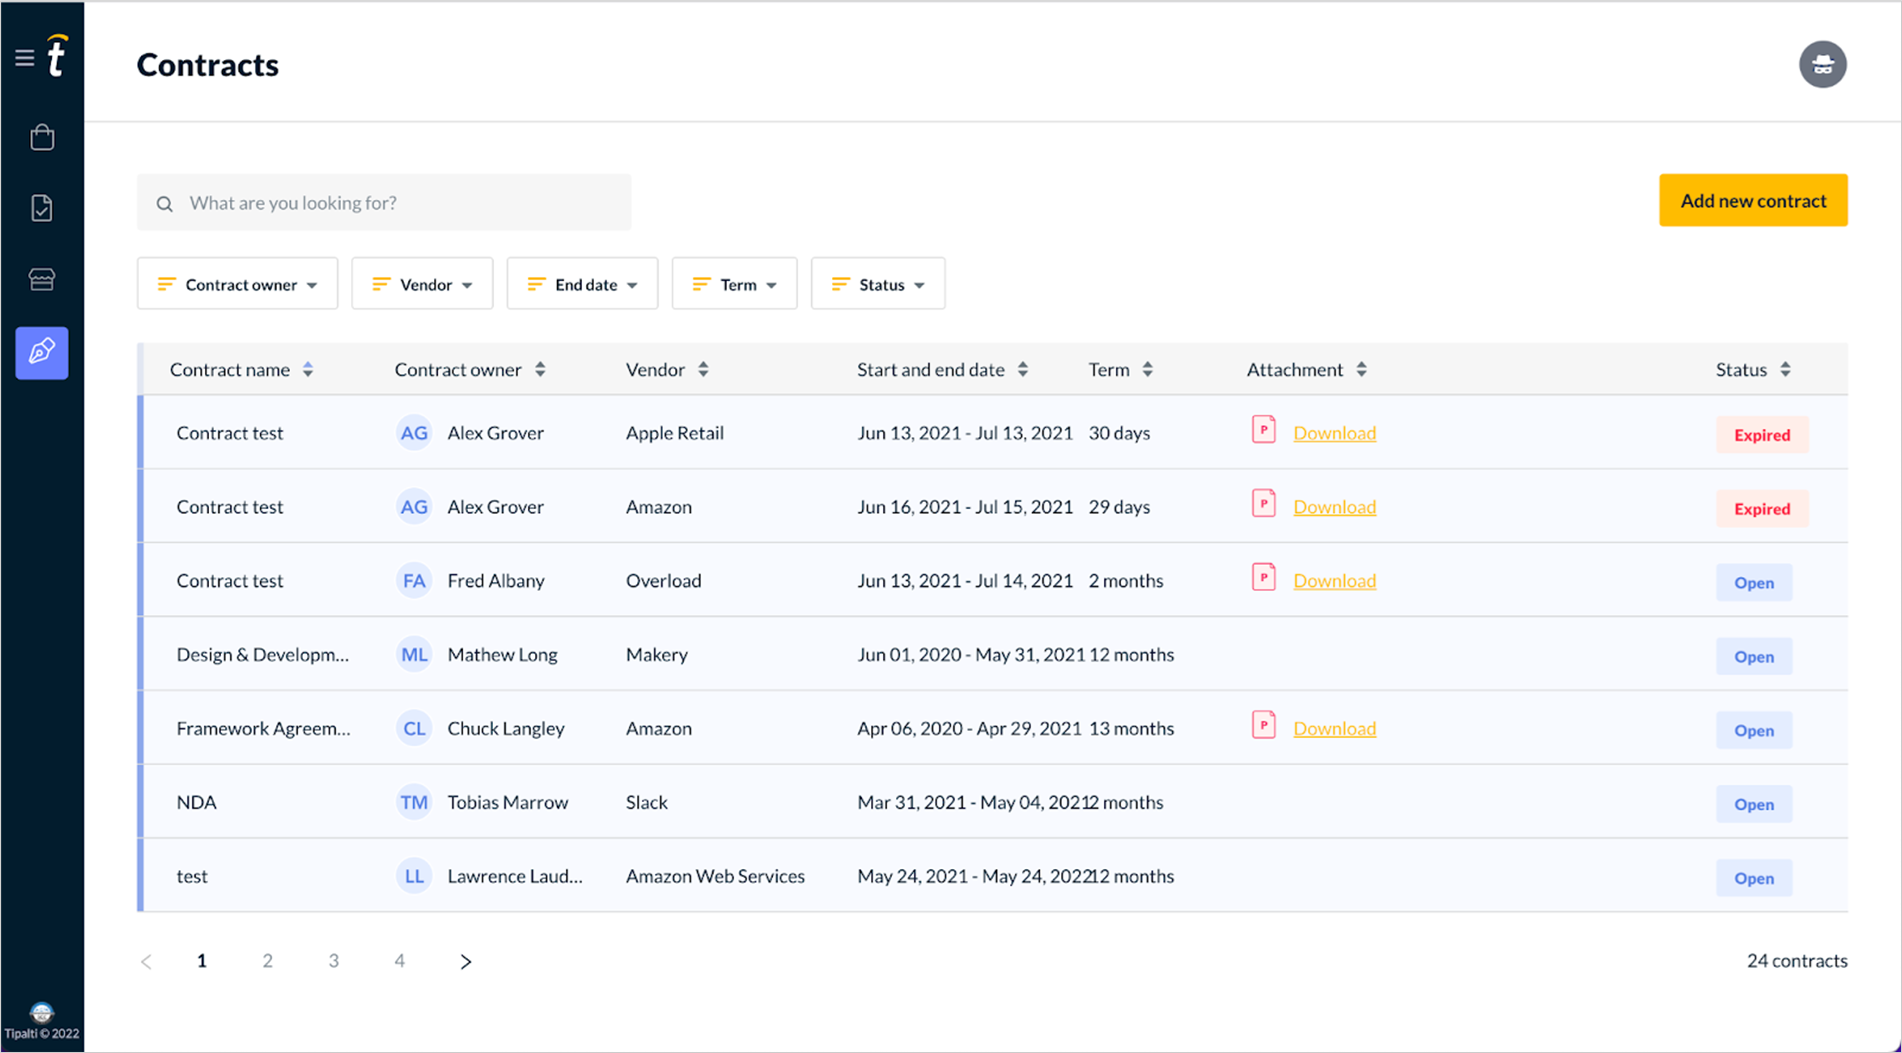
Task: Sort by Status column arrows
Action: 1785,370
